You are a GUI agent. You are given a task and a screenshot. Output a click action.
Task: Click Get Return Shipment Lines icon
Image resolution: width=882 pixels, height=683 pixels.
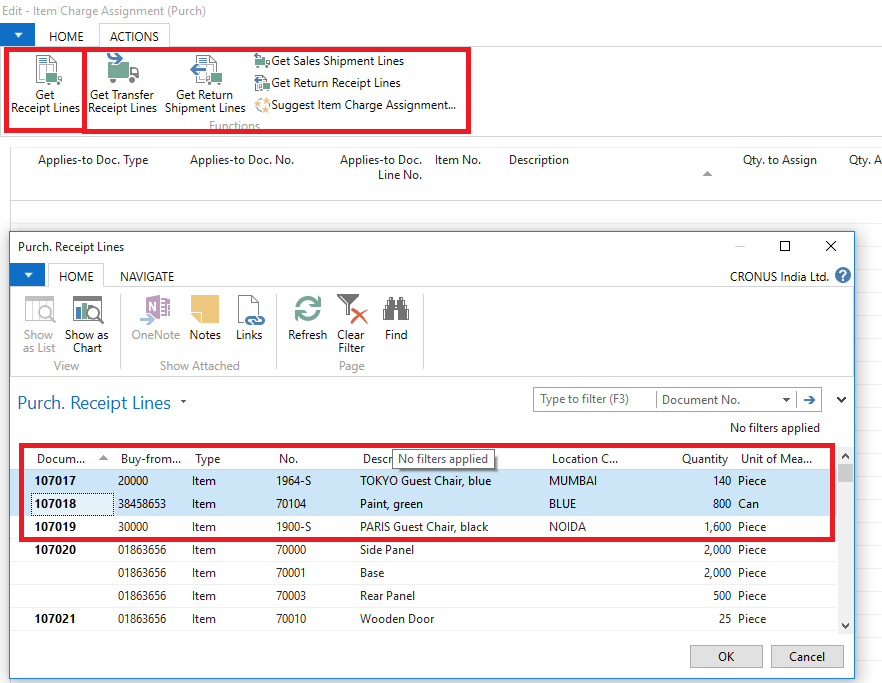tap(205, 70)
